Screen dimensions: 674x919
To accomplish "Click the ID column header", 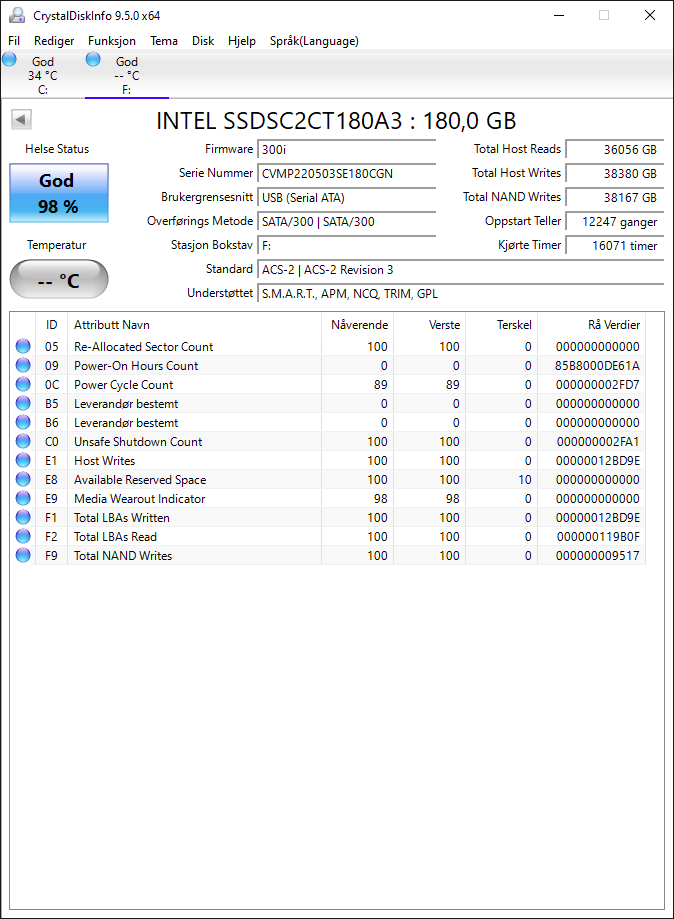I will coord(52,325).
